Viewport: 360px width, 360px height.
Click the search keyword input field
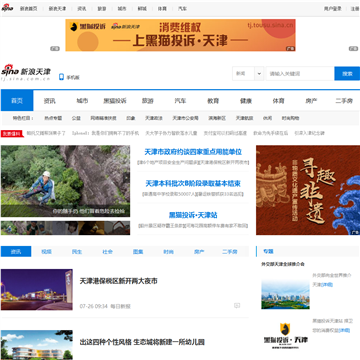[x=300, y=74]
